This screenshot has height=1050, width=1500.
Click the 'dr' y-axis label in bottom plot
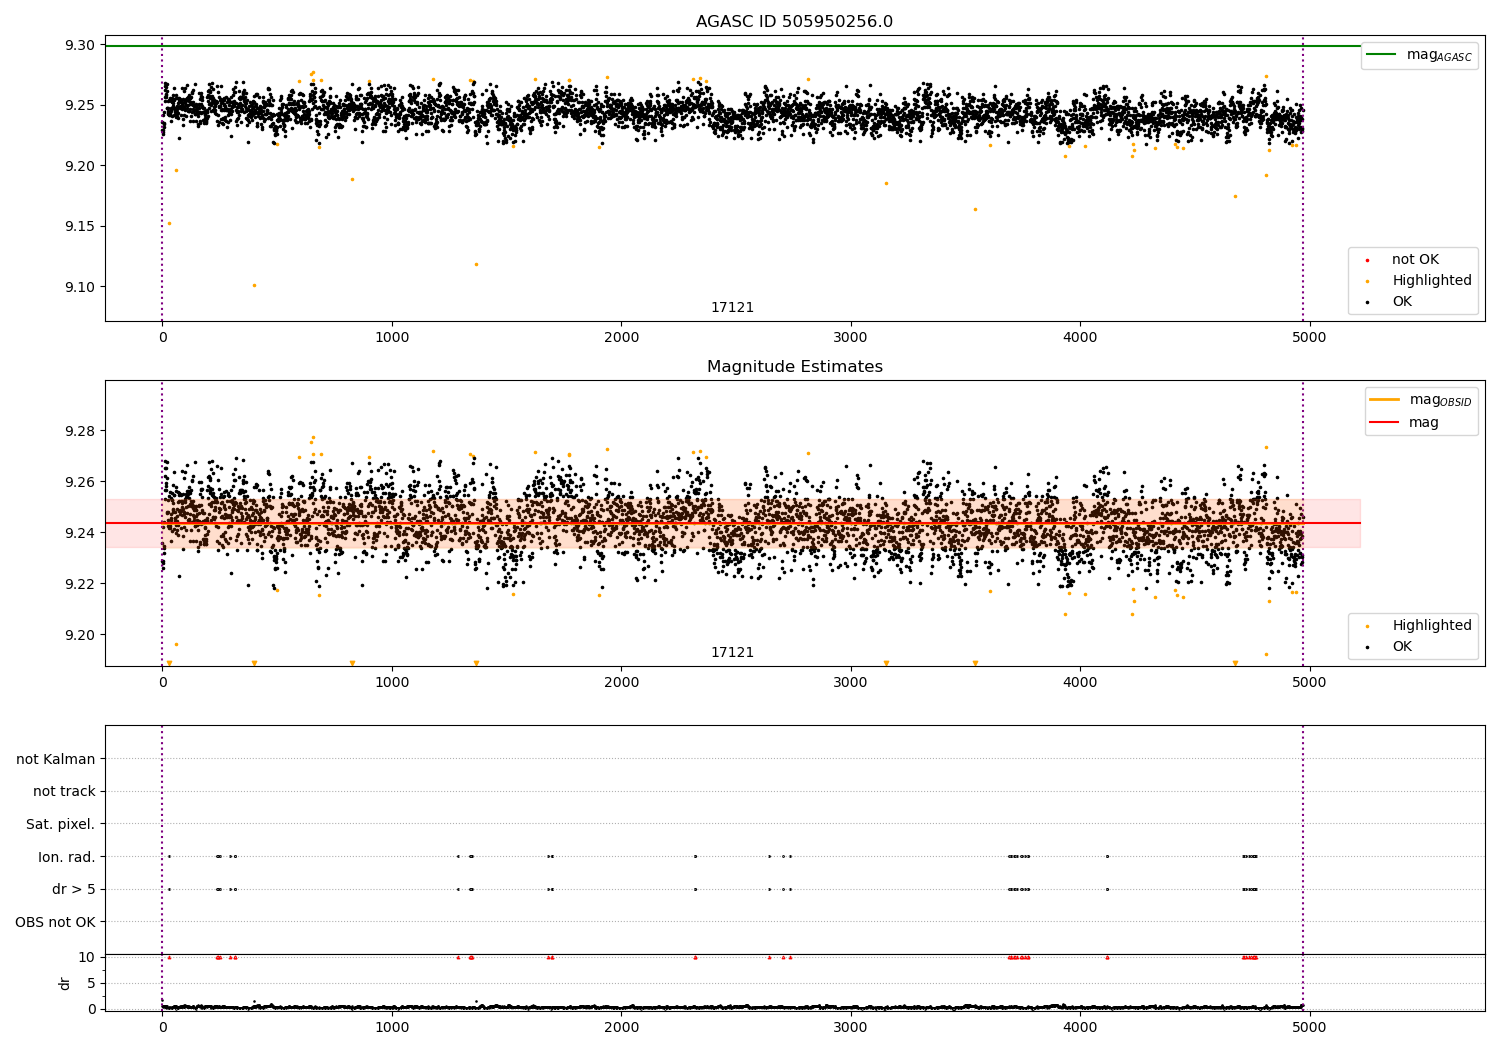(65, 983)
